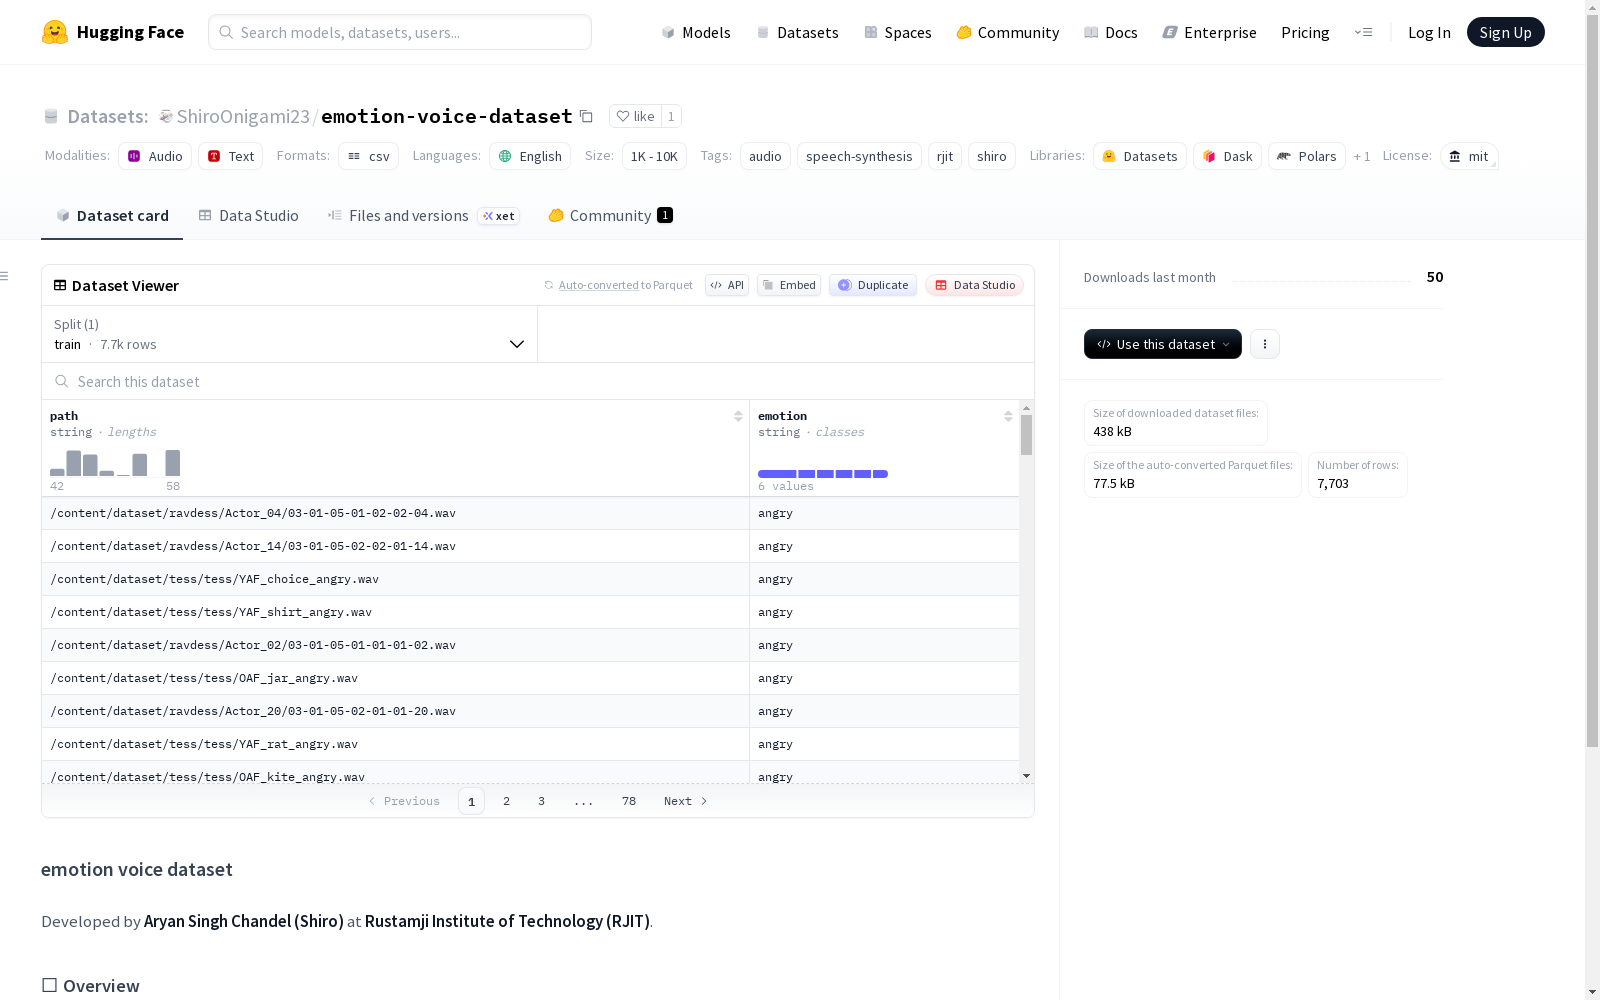Select the Audio modality tag
The width and height of the screenshot is (1600, 1000).
point(155,156)
